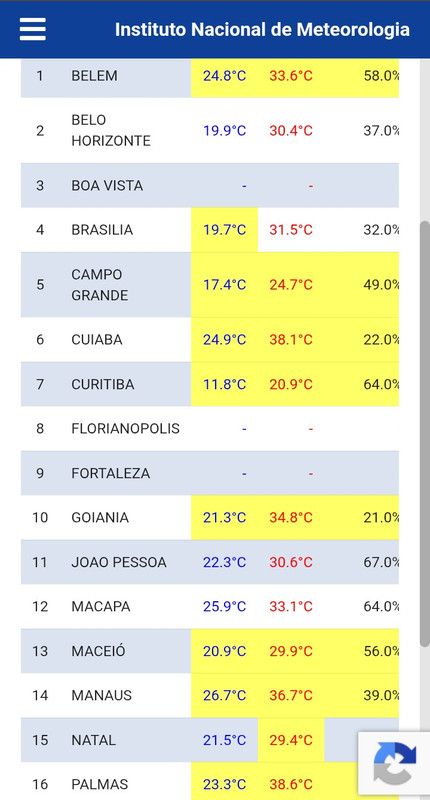Select the FLORIANOPOLIS row
The width and height of the screenshot is (430, 800).
(x=210, y=429)
